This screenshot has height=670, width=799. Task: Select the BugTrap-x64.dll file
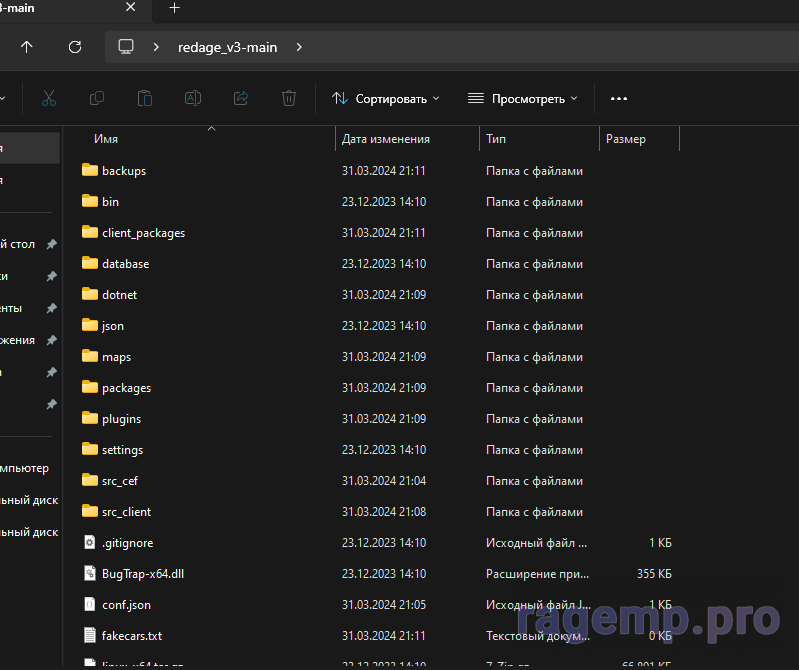(x=143, y=574)
